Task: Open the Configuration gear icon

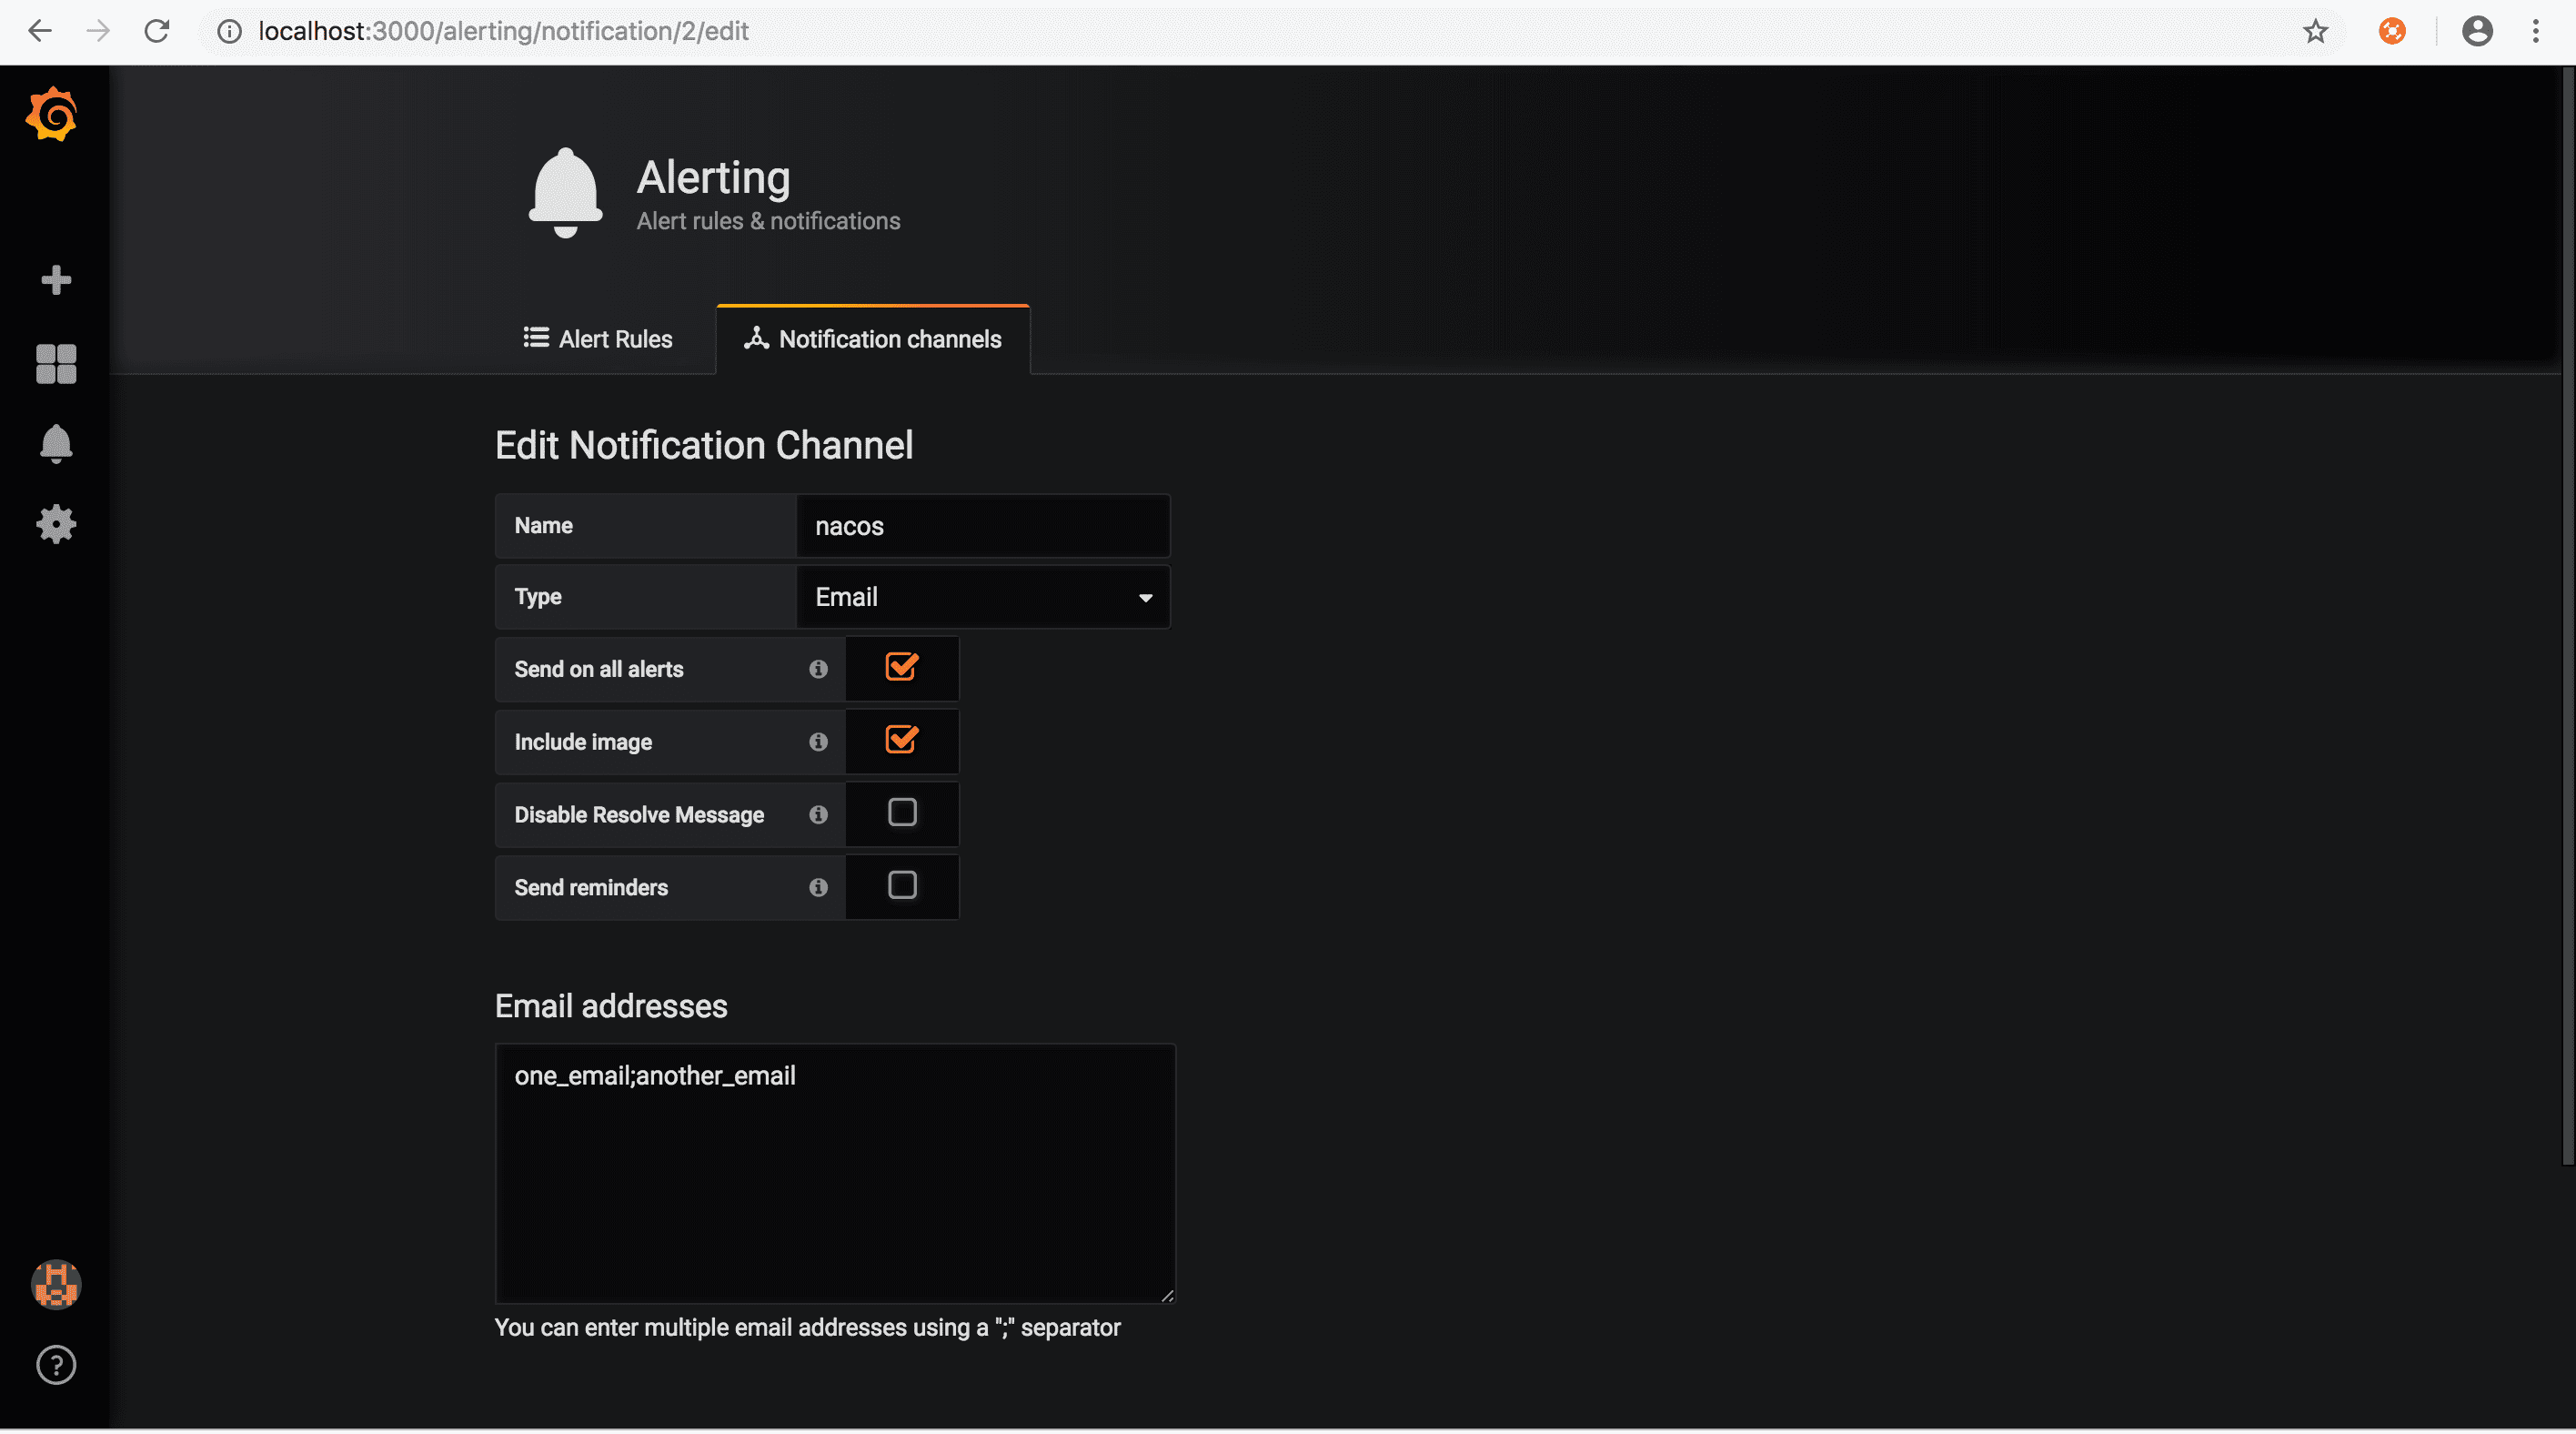Action: pos(56,524)
